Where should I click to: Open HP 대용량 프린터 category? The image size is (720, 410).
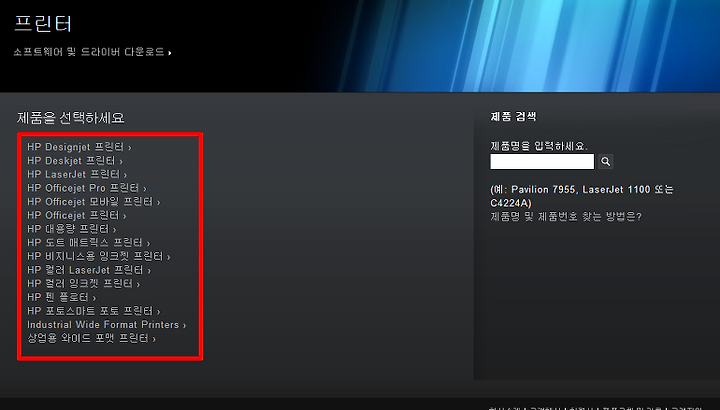[x=72, y=229]
